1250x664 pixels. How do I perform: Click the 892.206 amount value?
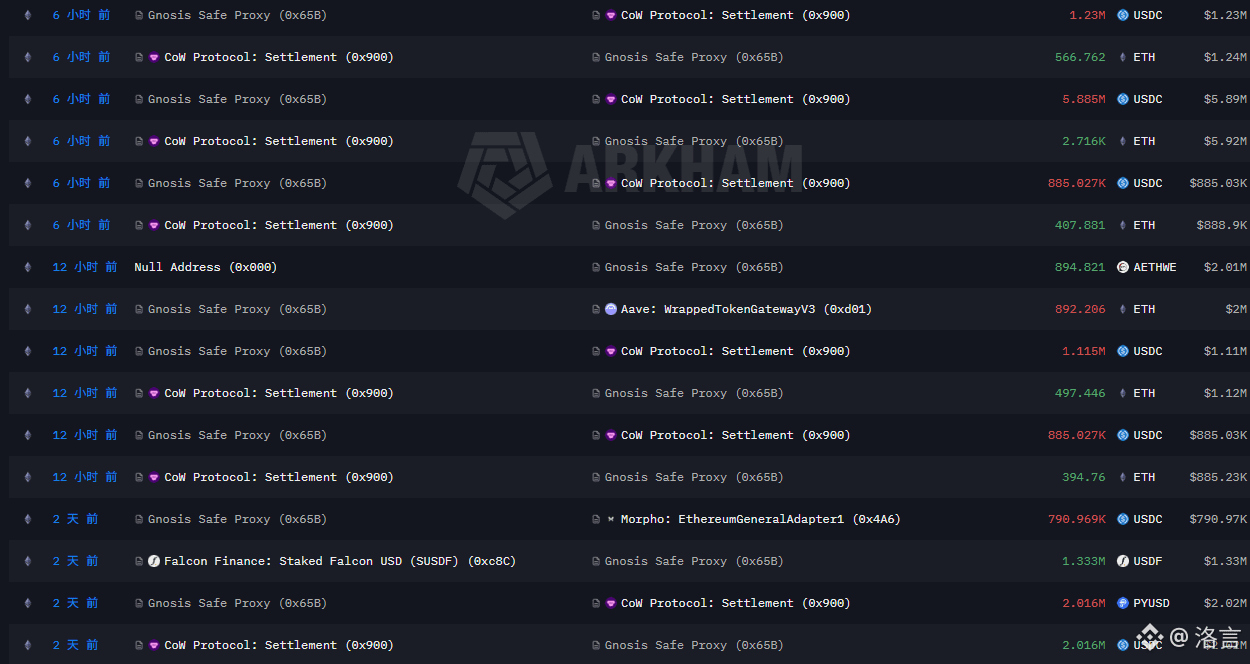click(1080, 309)
